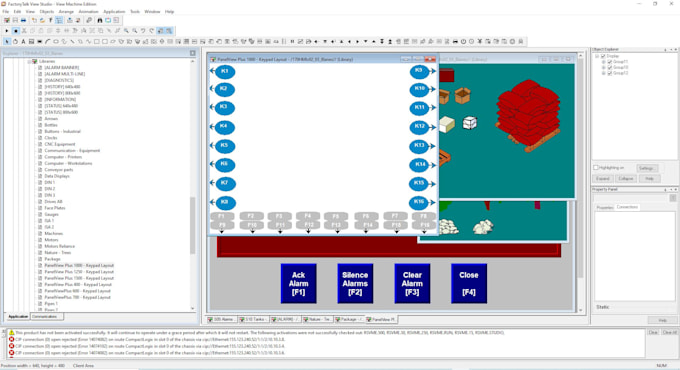This screenshot has height=370, width=680.
Task: Select the PanelView Plus 1250 - Keypad Layout item
Action: tap(79, 272)
